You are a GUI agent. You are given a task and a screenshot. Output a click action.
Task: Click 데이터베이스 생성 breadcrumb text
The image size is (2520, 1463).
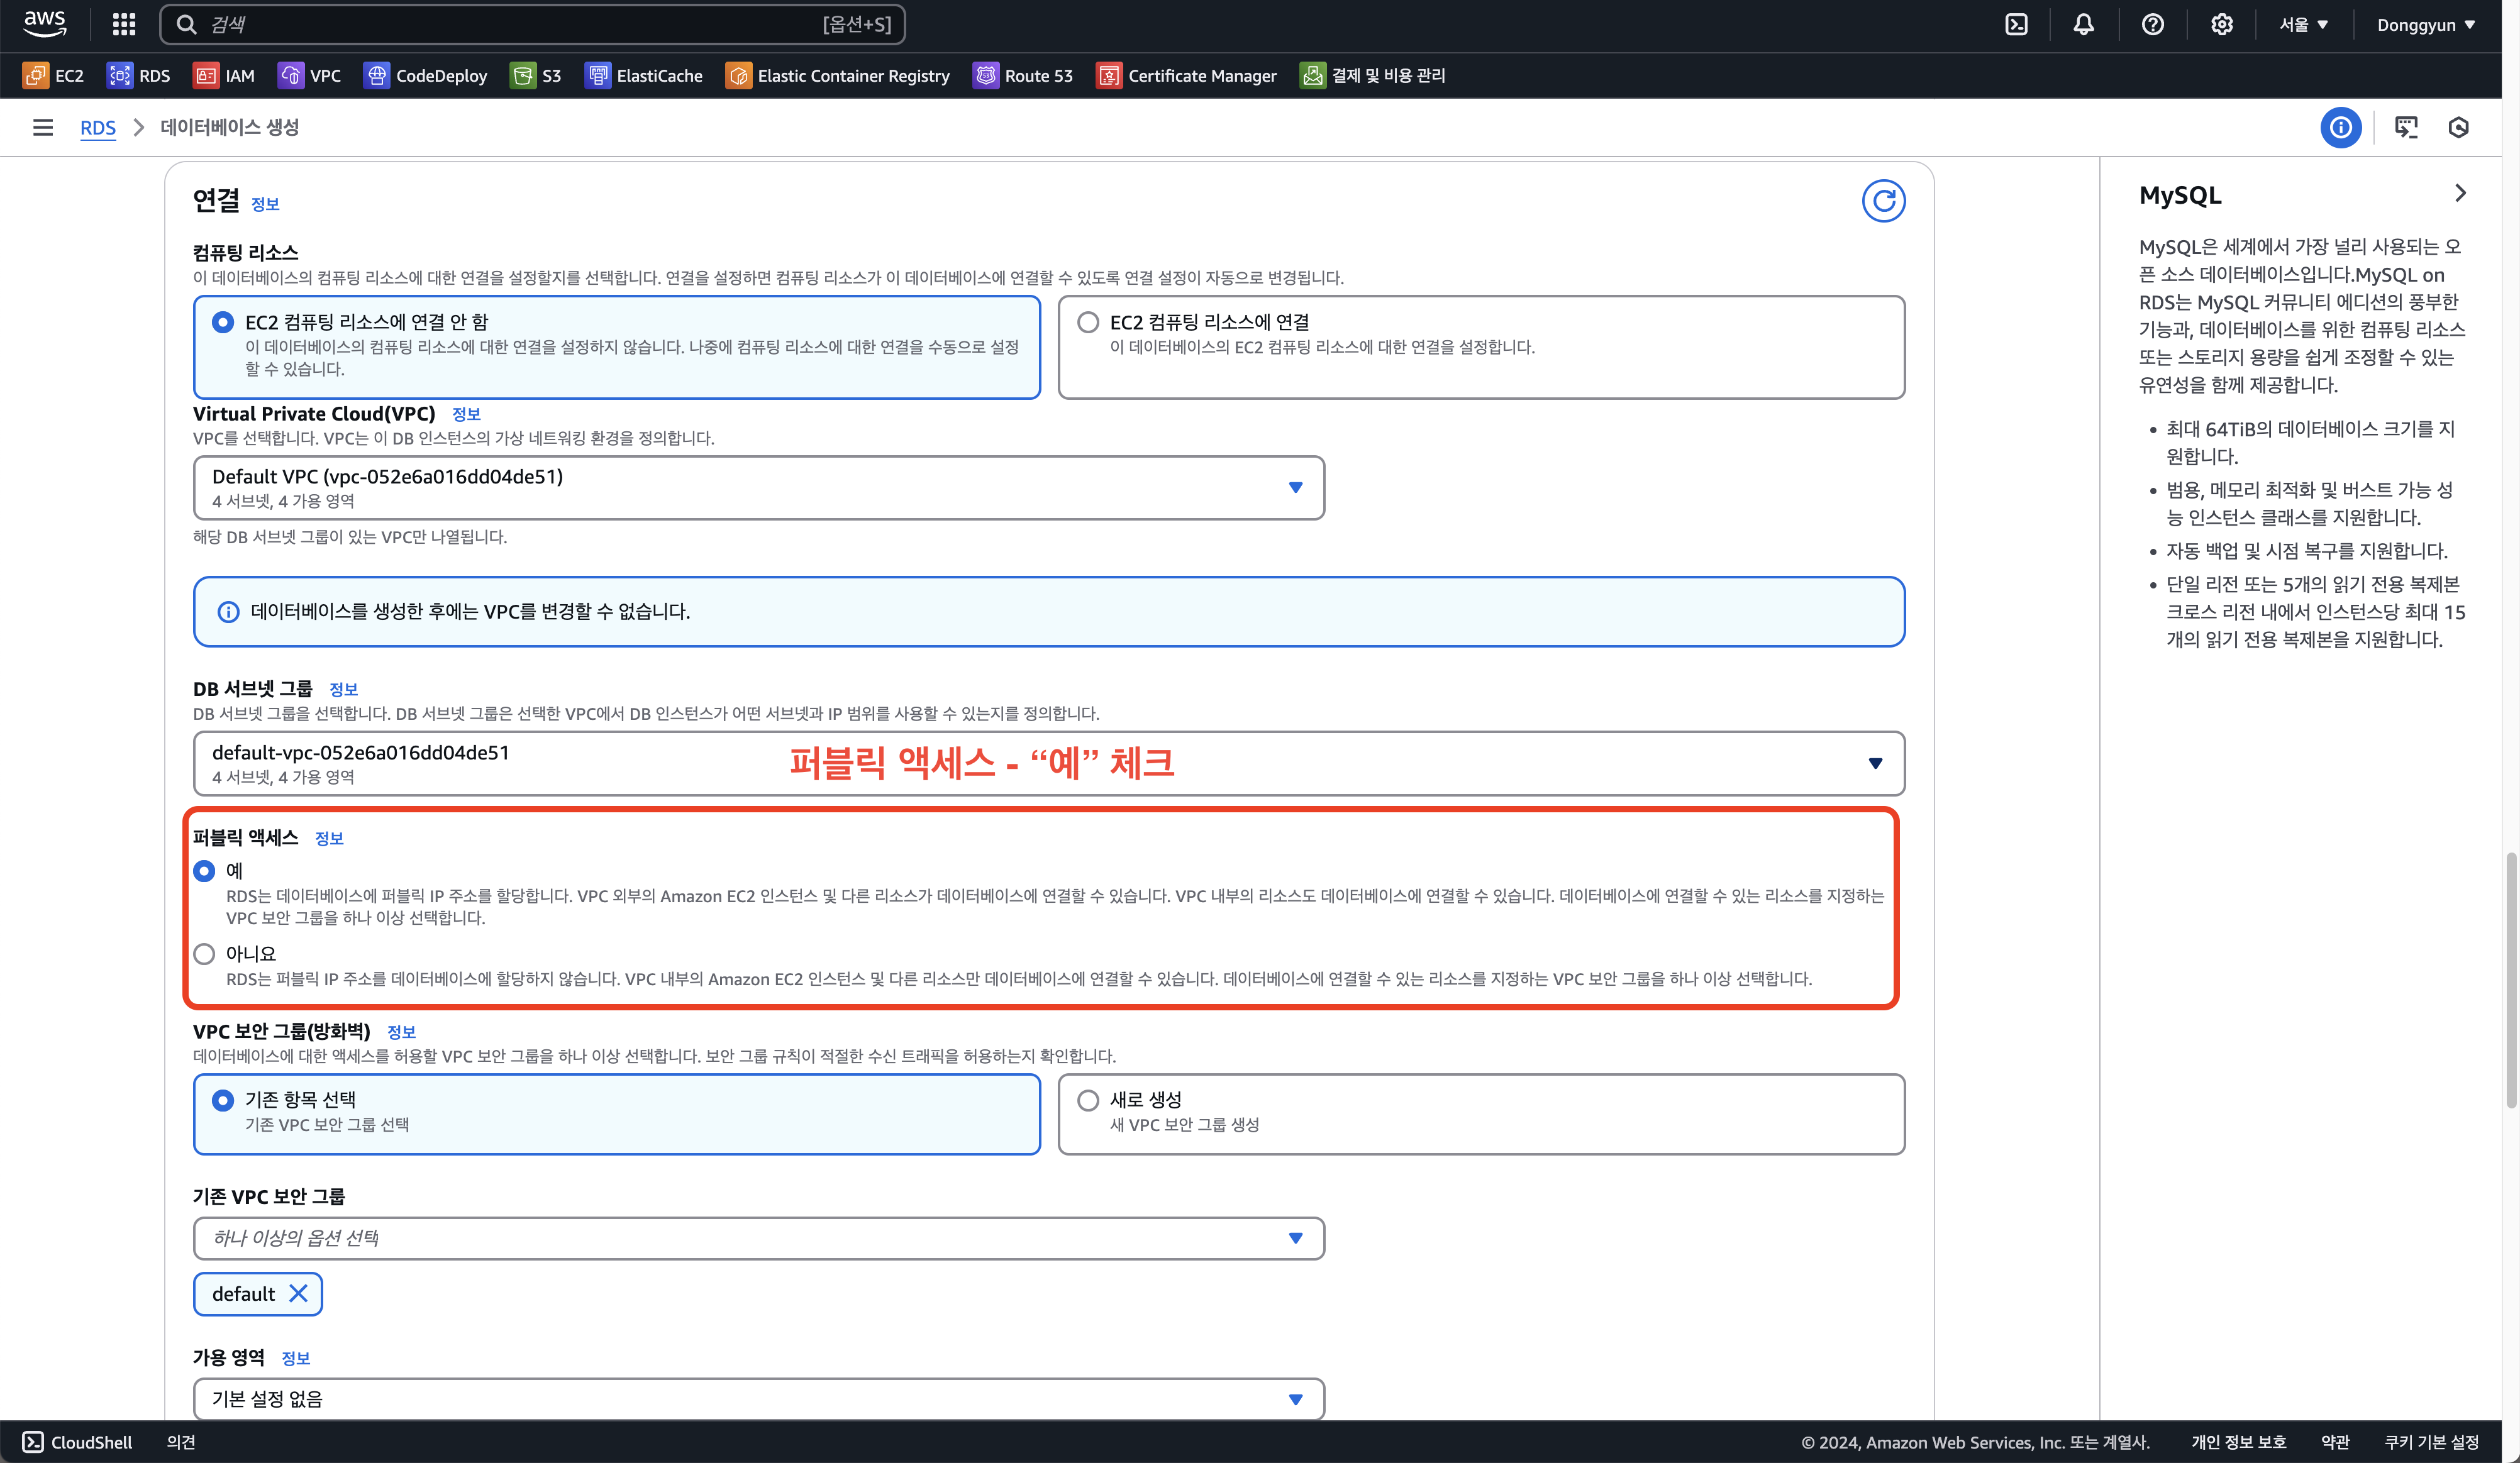(x=229, y=127)
